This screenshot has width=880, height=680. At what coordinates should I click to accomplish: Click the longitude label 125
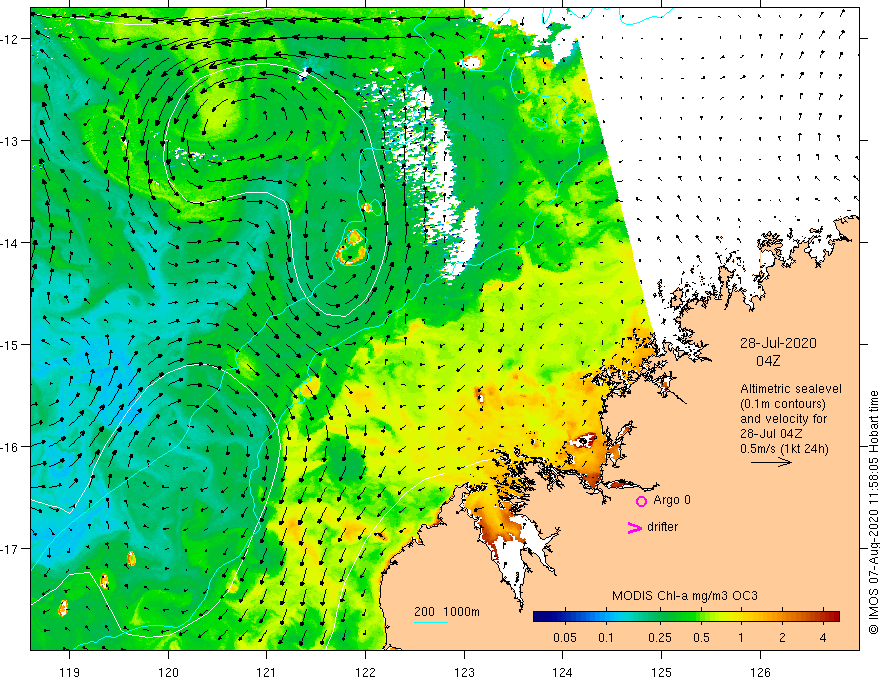[662, 672]
